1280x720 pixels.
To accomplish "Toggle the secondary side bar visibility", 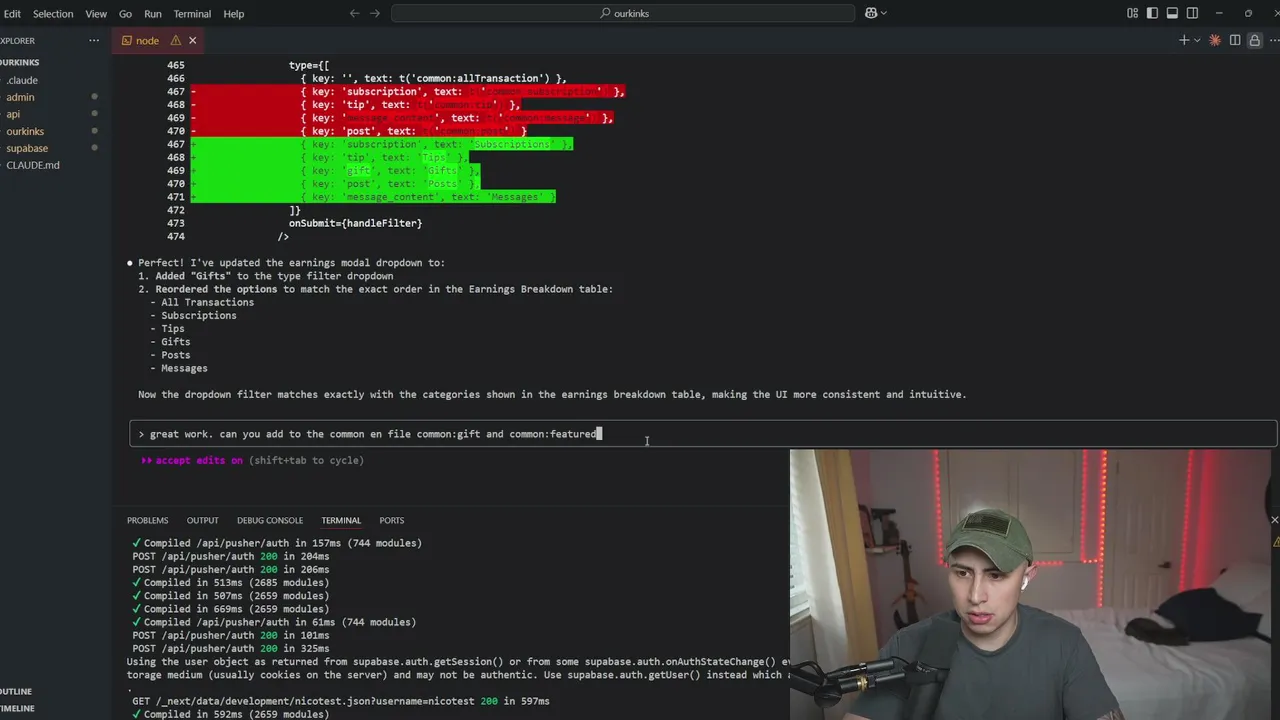I will point(1192,13).
